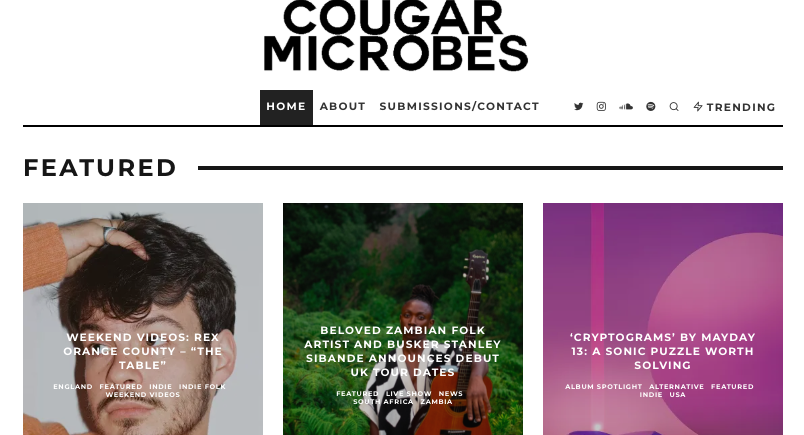The width and height of the screenshot is (804, 435).
Task: Open the Twitter profile icon
Action: click(x=578, y=107)
